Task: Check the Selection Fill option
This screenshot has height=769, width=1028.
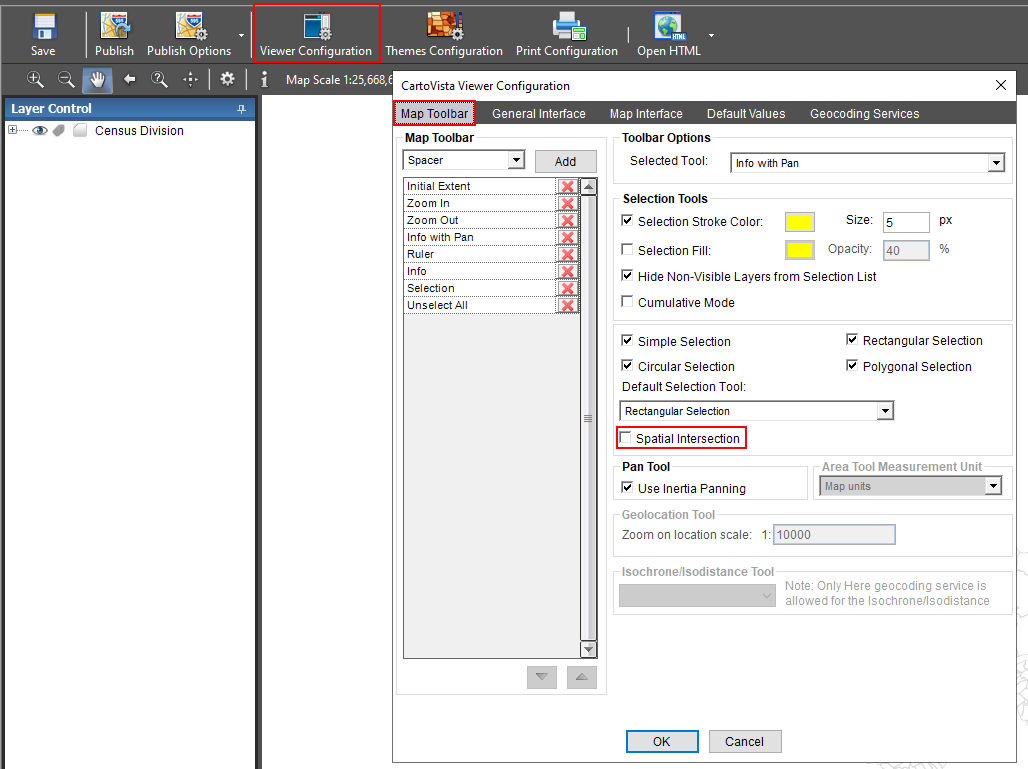Action: [x=628, y=250]
